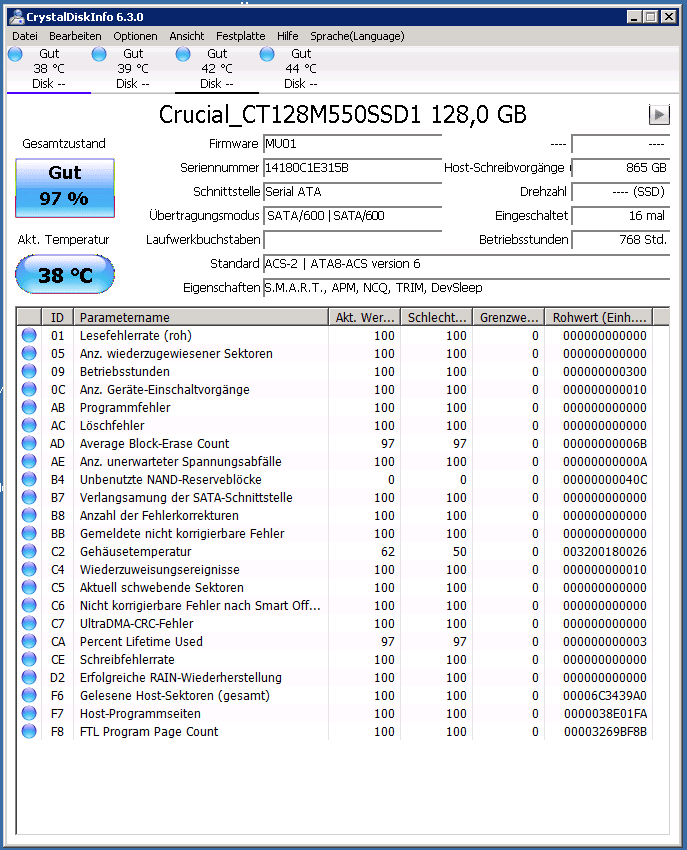687x850 pixels.
Task: Open the Hilfe menu
Action: pyautogui.click(x=287, y=36)
